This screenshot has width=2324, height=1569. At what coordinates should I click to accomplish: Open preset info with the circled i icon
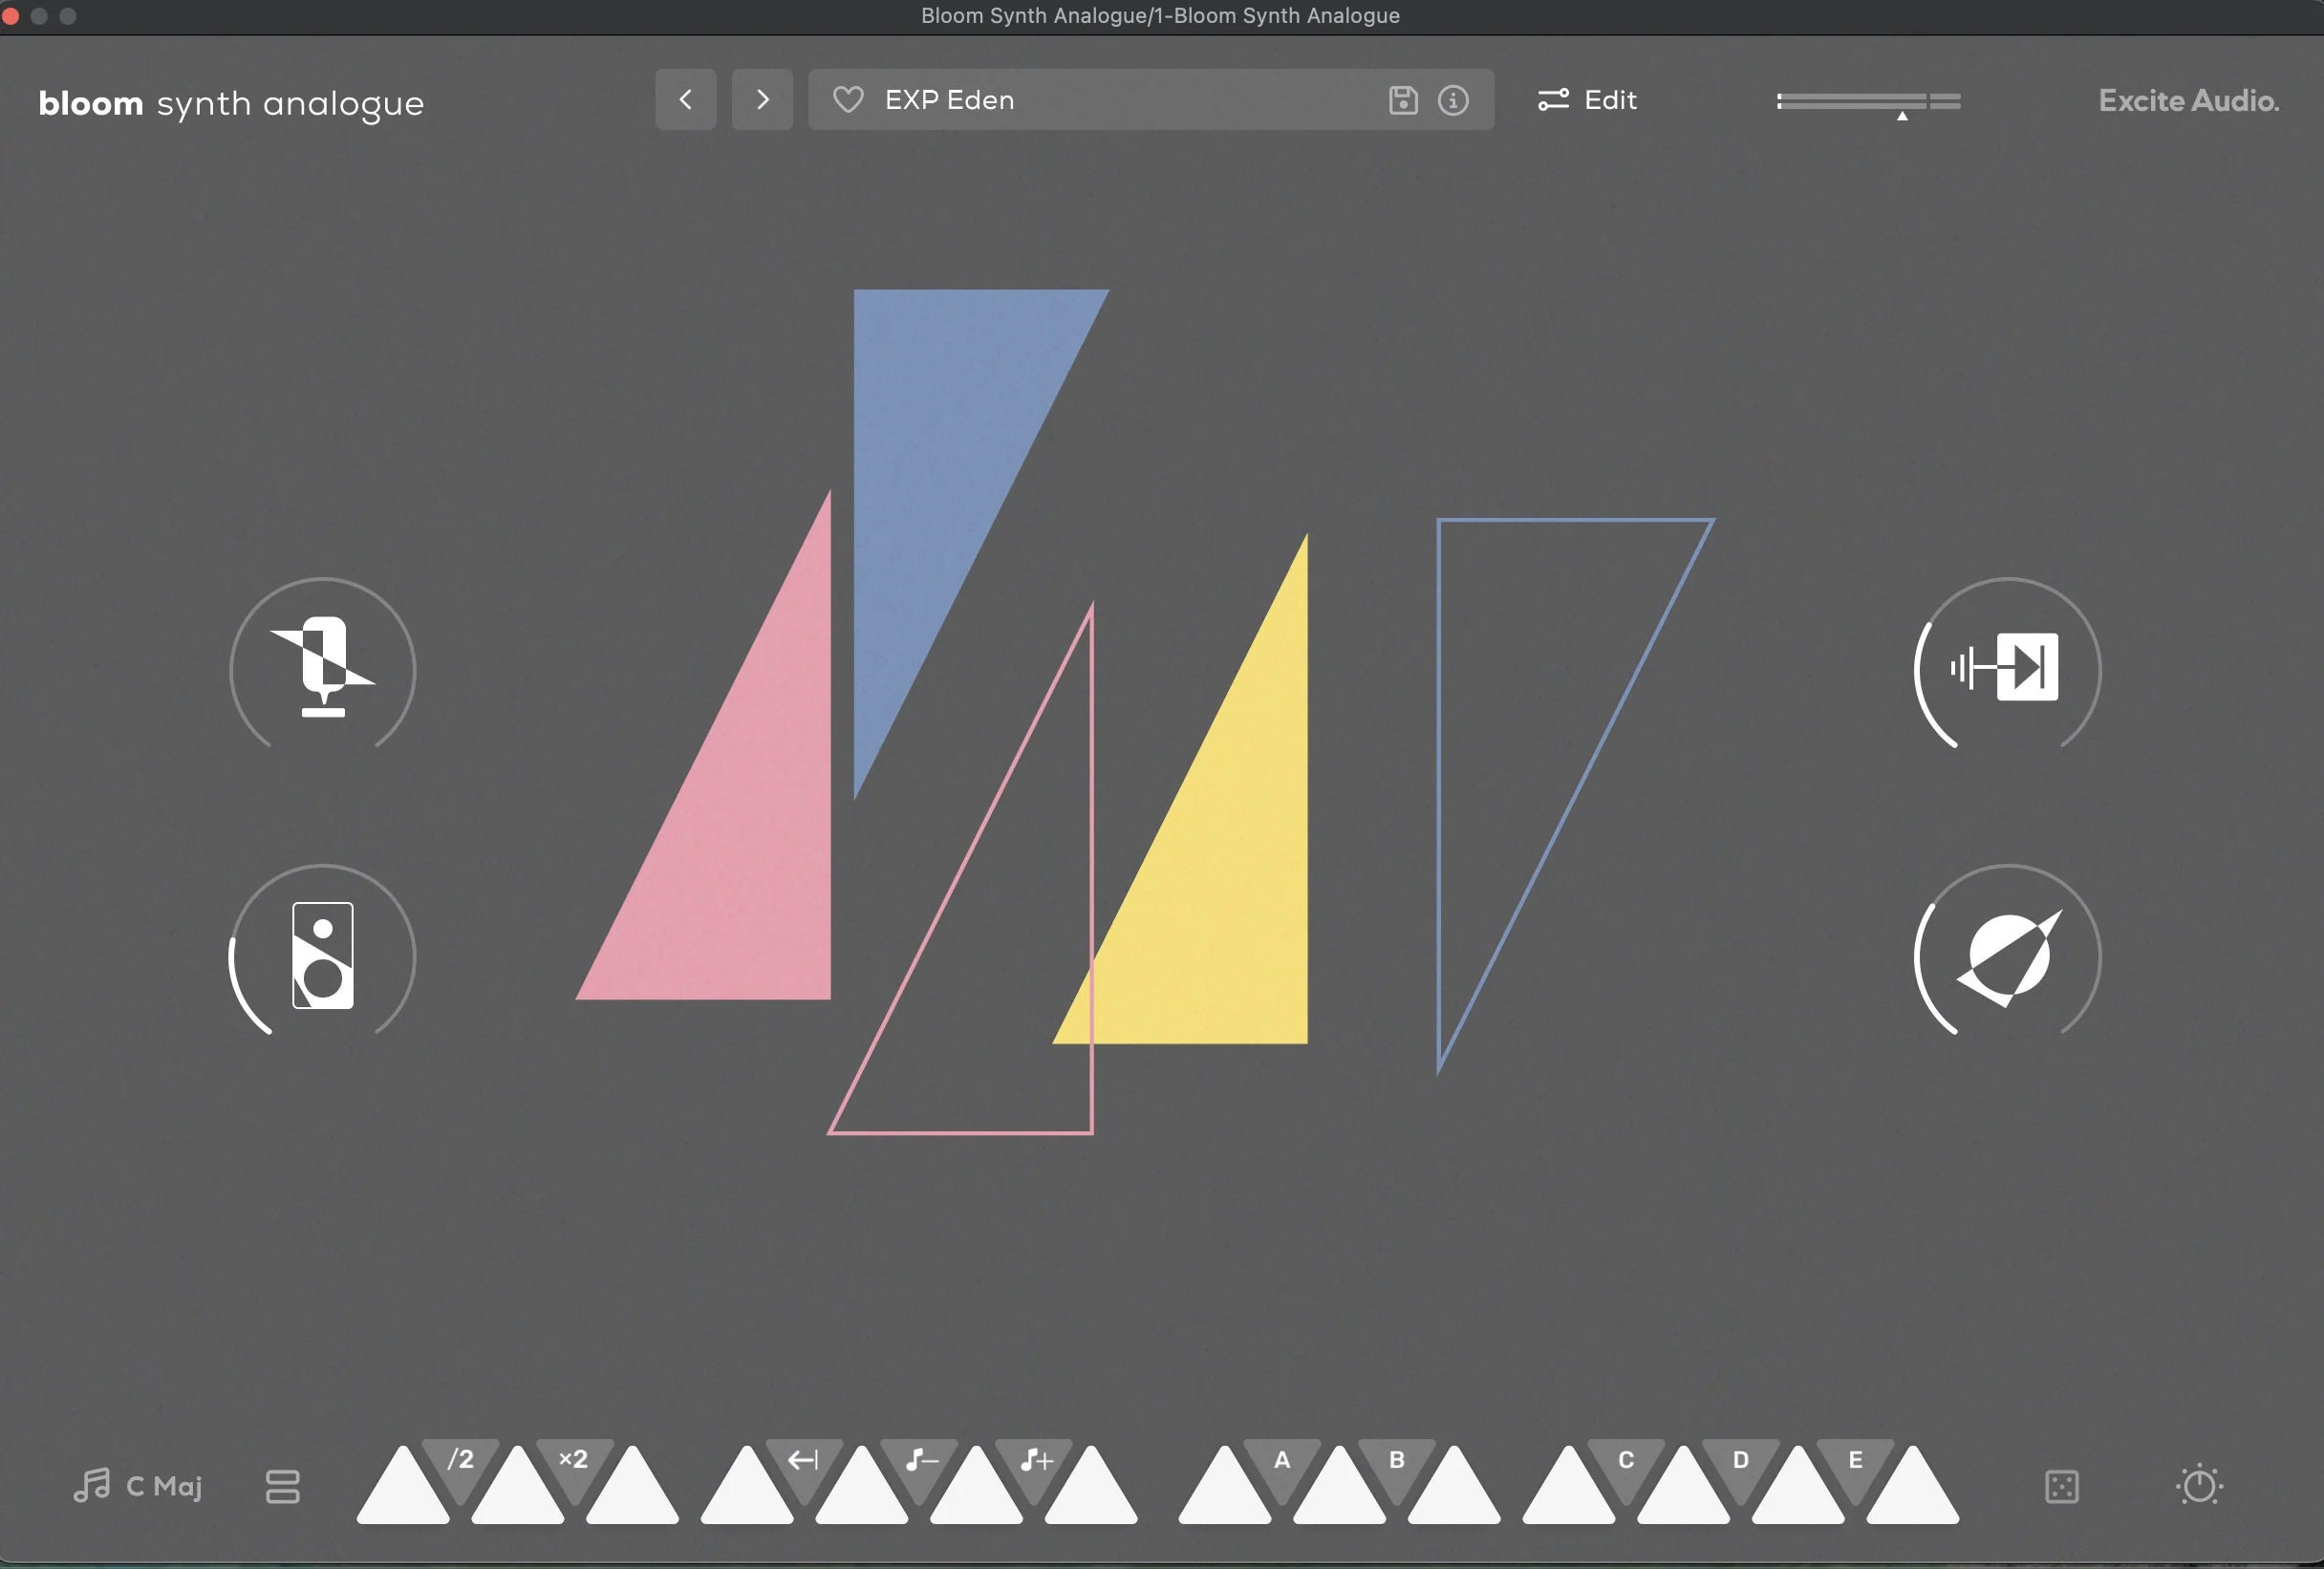click(1453, 100)
